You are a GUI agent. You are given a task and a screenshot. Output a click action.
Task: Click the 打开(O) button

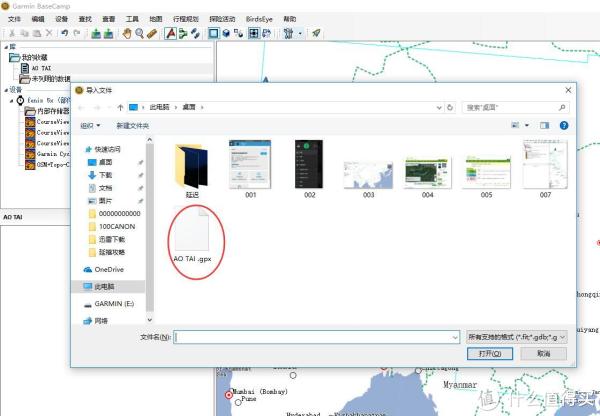pyautogui.click(x=490, y=354)
